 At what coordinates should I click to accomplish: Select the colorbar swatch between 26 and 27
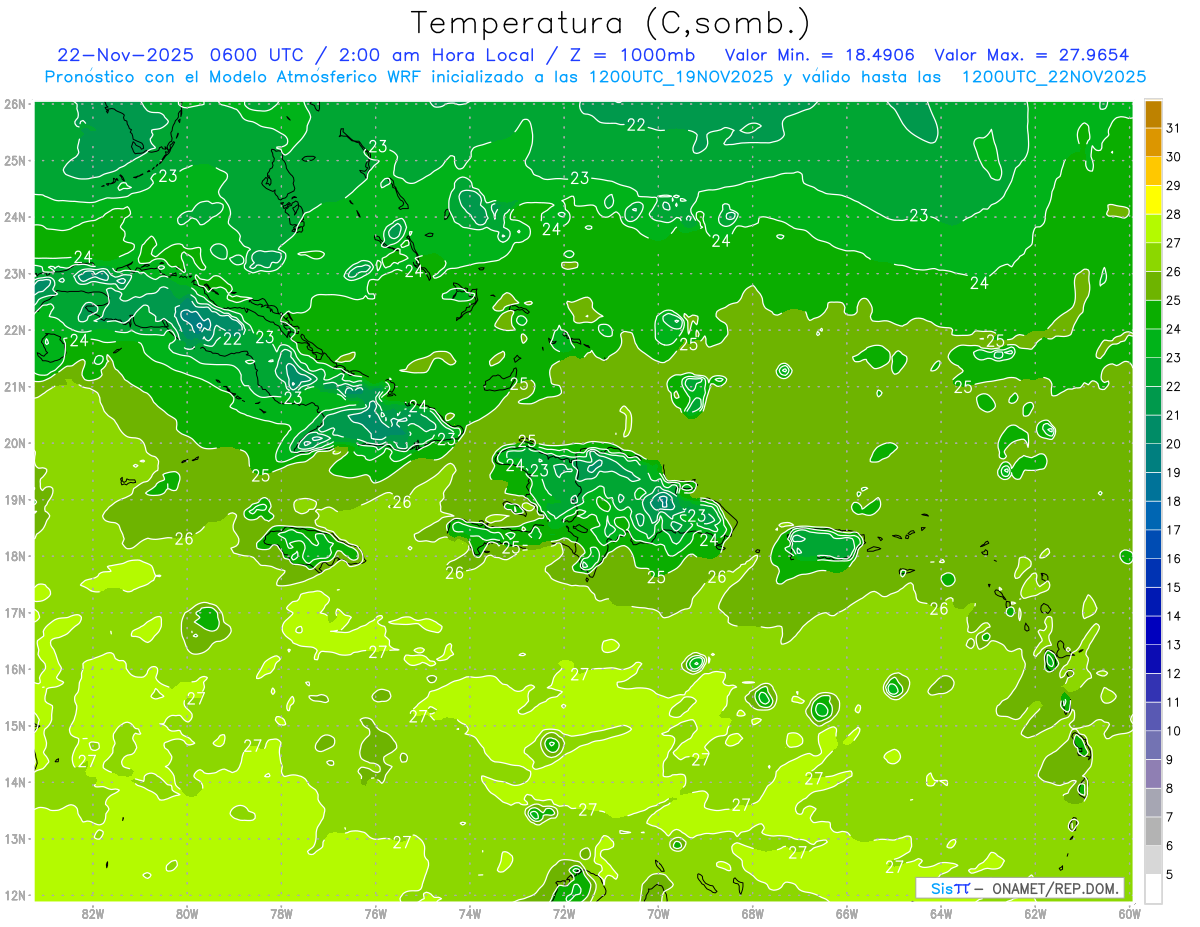pyautogui.click(x=1153, y=257)
